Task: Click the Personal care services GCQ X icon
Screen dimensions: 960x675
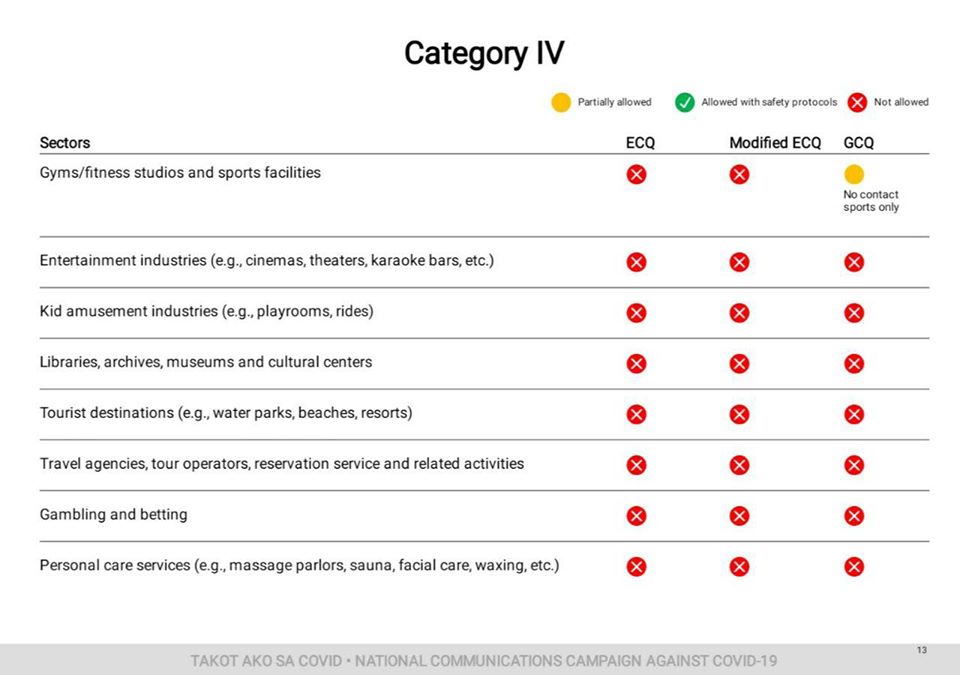Action: 854,567
